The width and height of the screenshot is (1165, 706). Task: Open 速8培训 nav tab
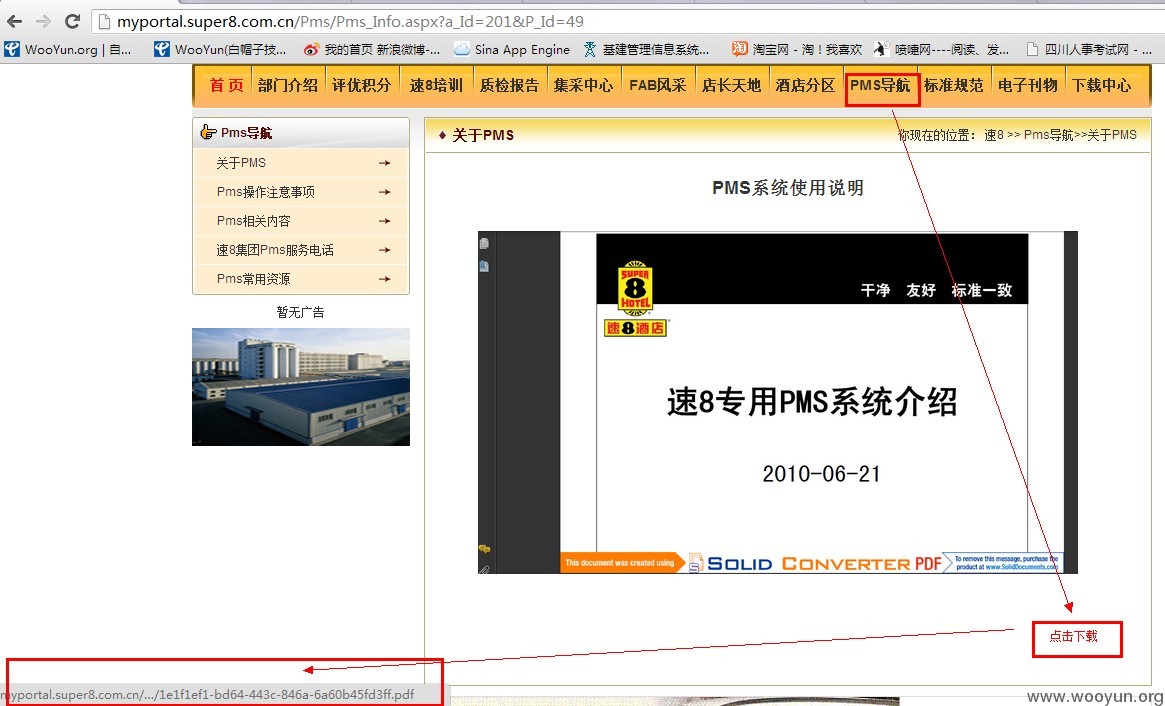[x=435, y=85]
